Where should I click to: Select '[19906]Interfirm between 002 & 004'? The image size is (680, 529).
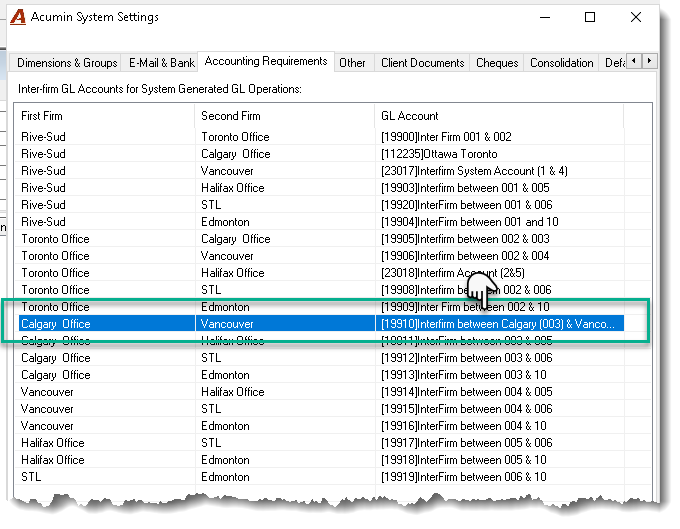point(465,256)
